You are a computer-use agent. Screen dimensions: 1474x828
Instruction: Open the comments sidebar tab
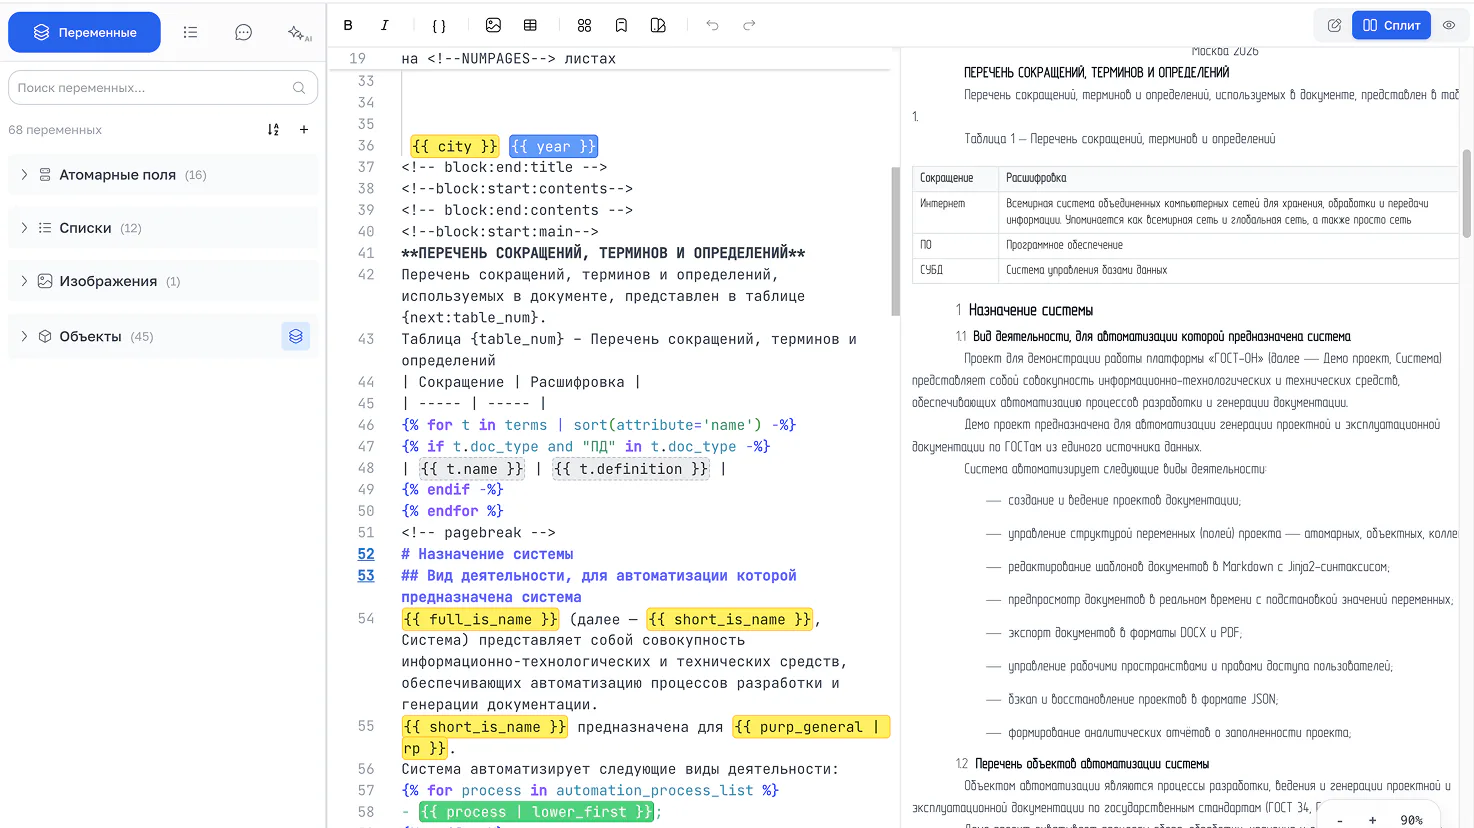coord(243,32)
